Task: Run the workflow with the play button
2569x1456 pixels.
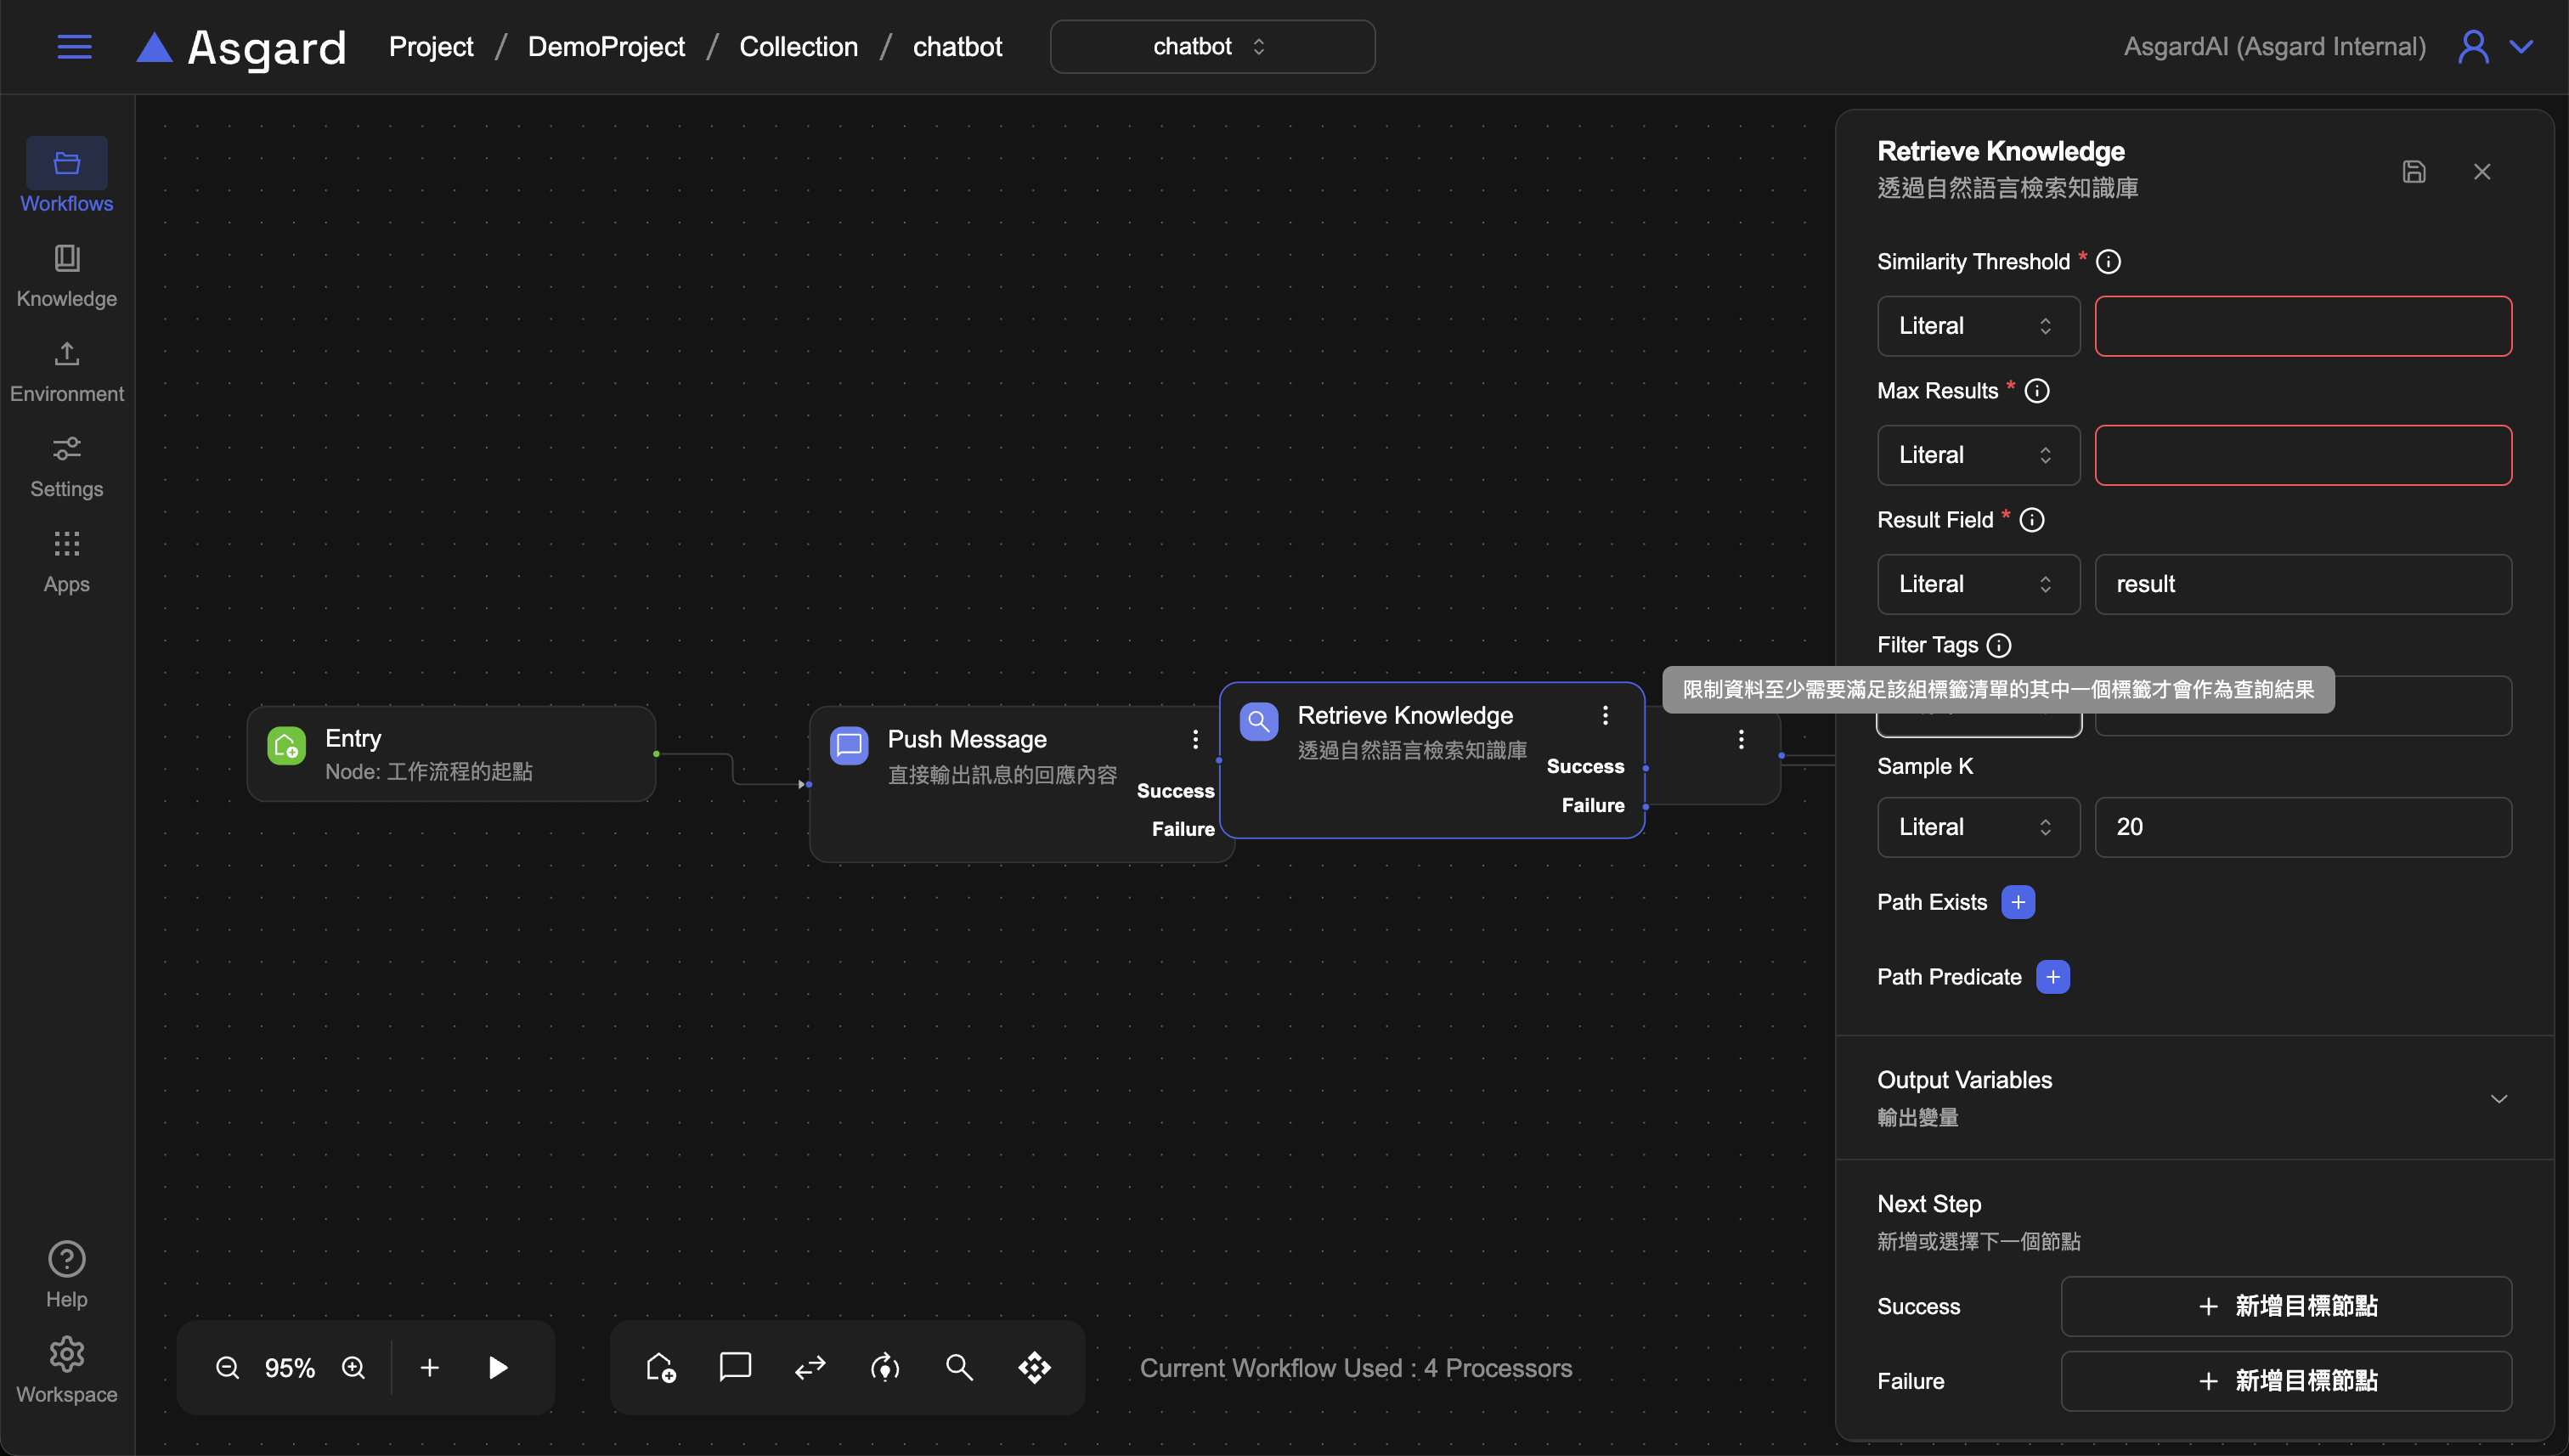Action: point(497,1367)
